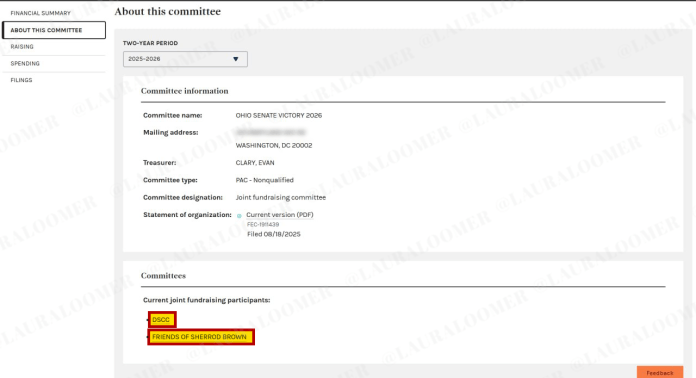Click the Treasurer label
The image size is (696, 378).
[x=160, y=163]
